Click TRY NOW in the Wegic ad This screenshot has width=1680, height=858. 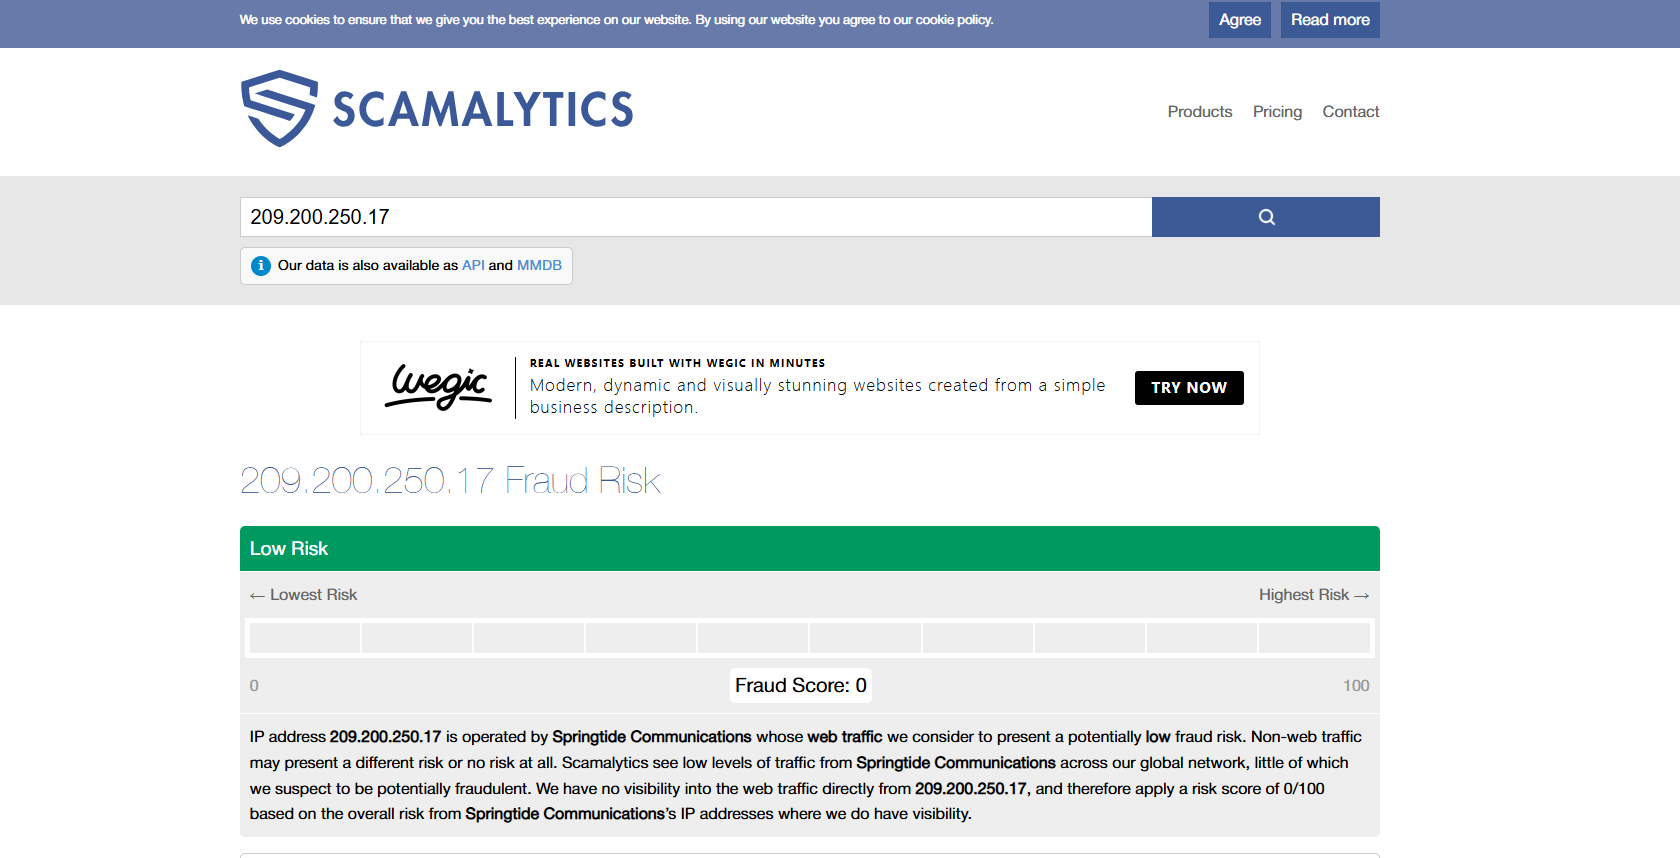point(1189,388)
